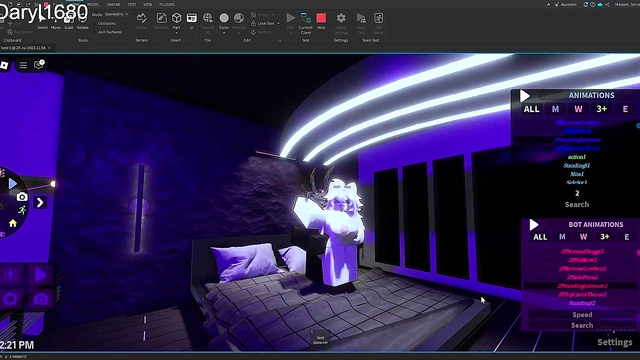Start a Team Test
Image resolution: width=640 pixels, height=360 pixels.
361,23
